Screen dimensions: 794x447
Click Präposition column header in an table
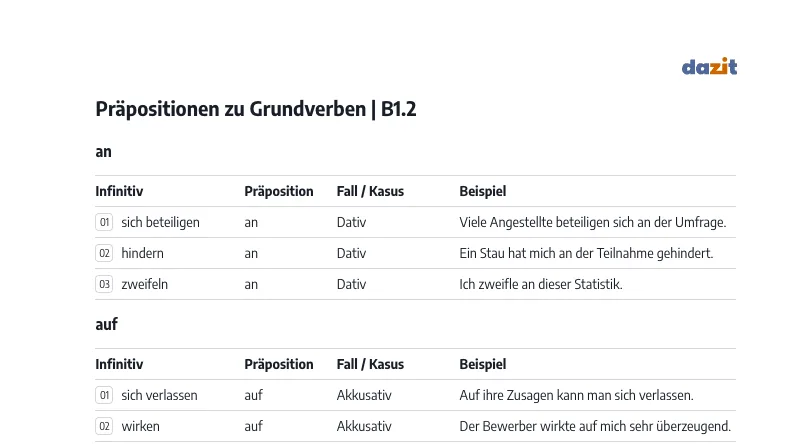tap(279, 191)
